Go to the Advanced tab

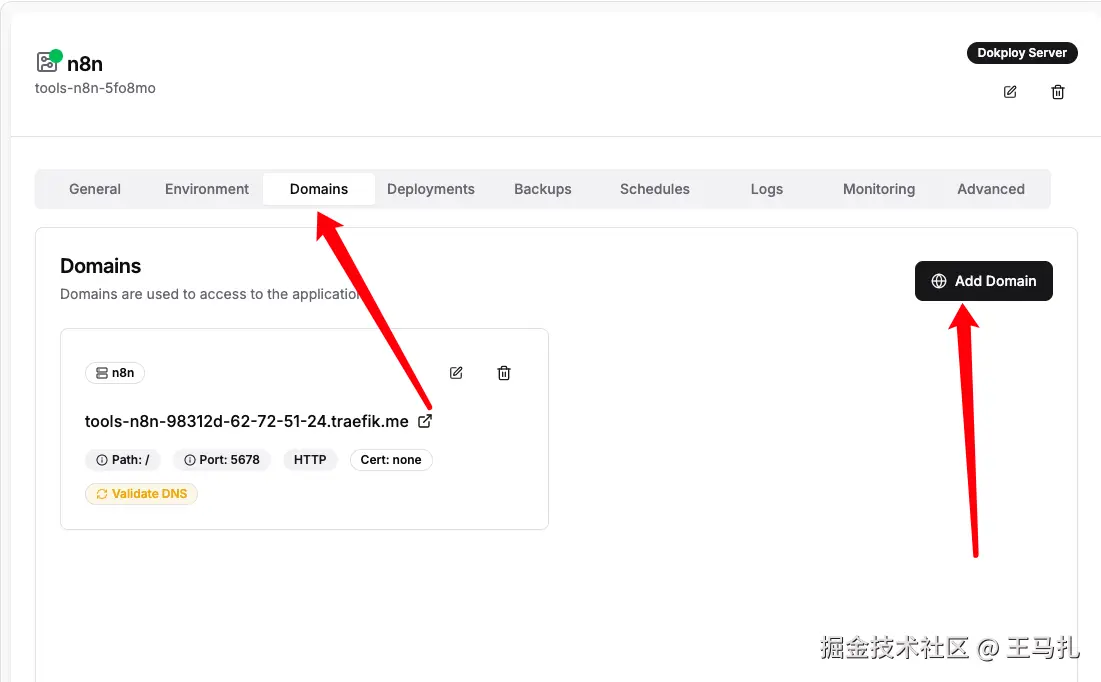991,189
